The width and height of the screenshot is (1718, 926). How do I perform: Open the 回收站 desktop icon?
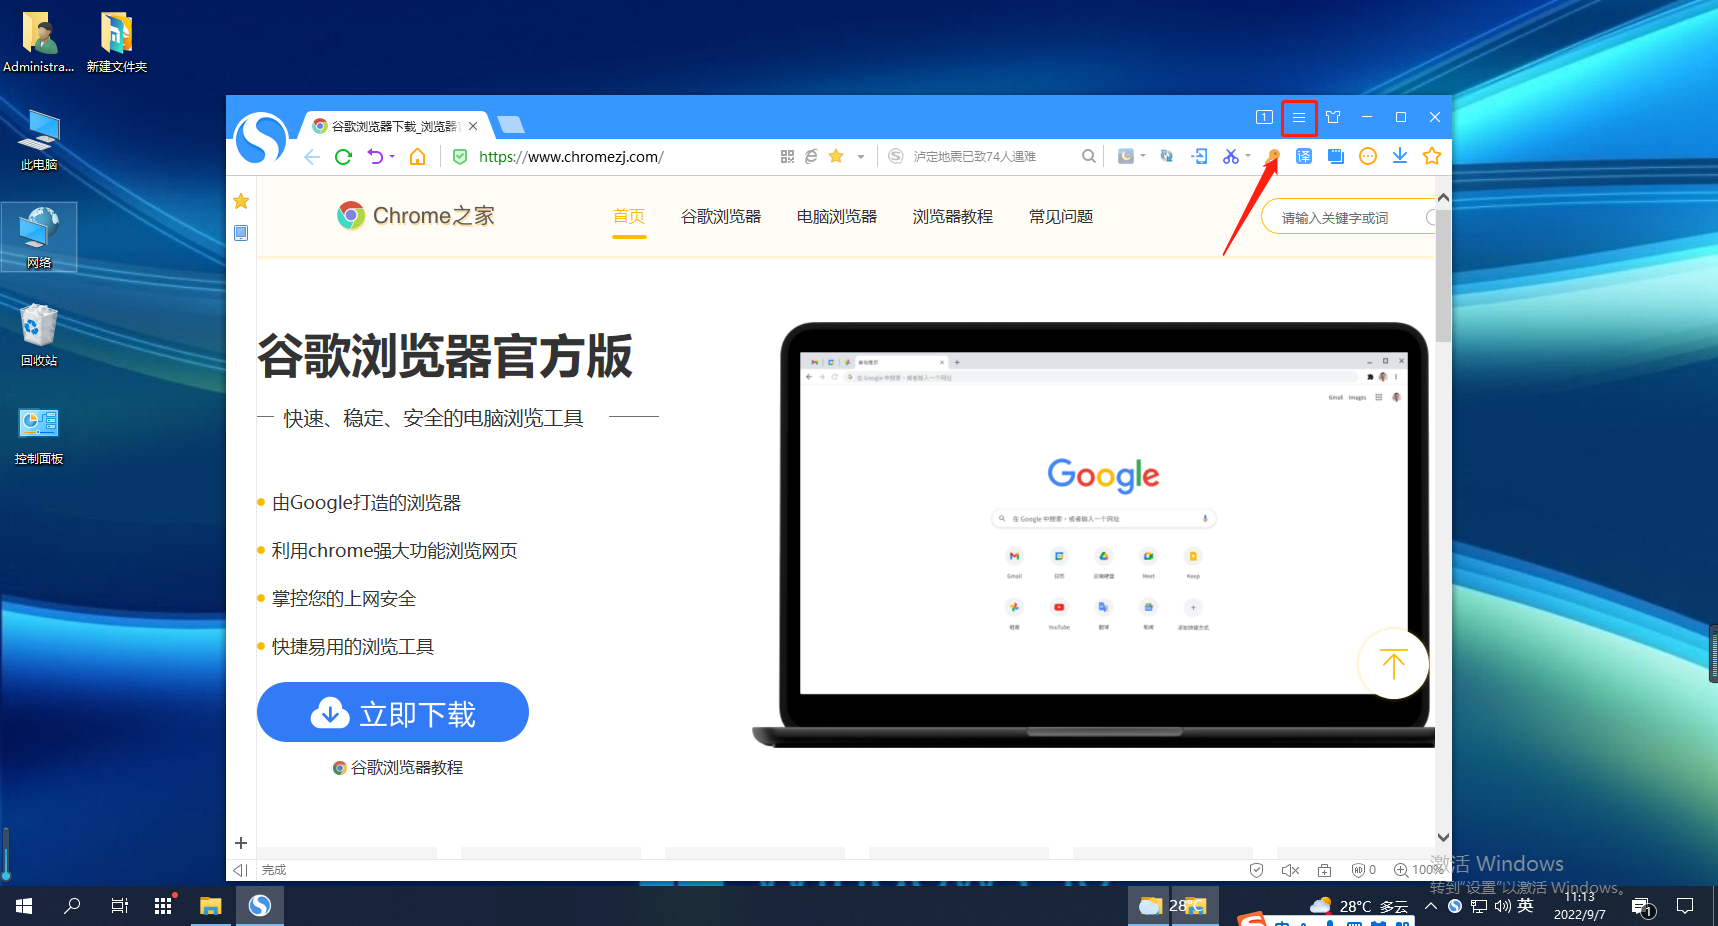tap(39, 336)
